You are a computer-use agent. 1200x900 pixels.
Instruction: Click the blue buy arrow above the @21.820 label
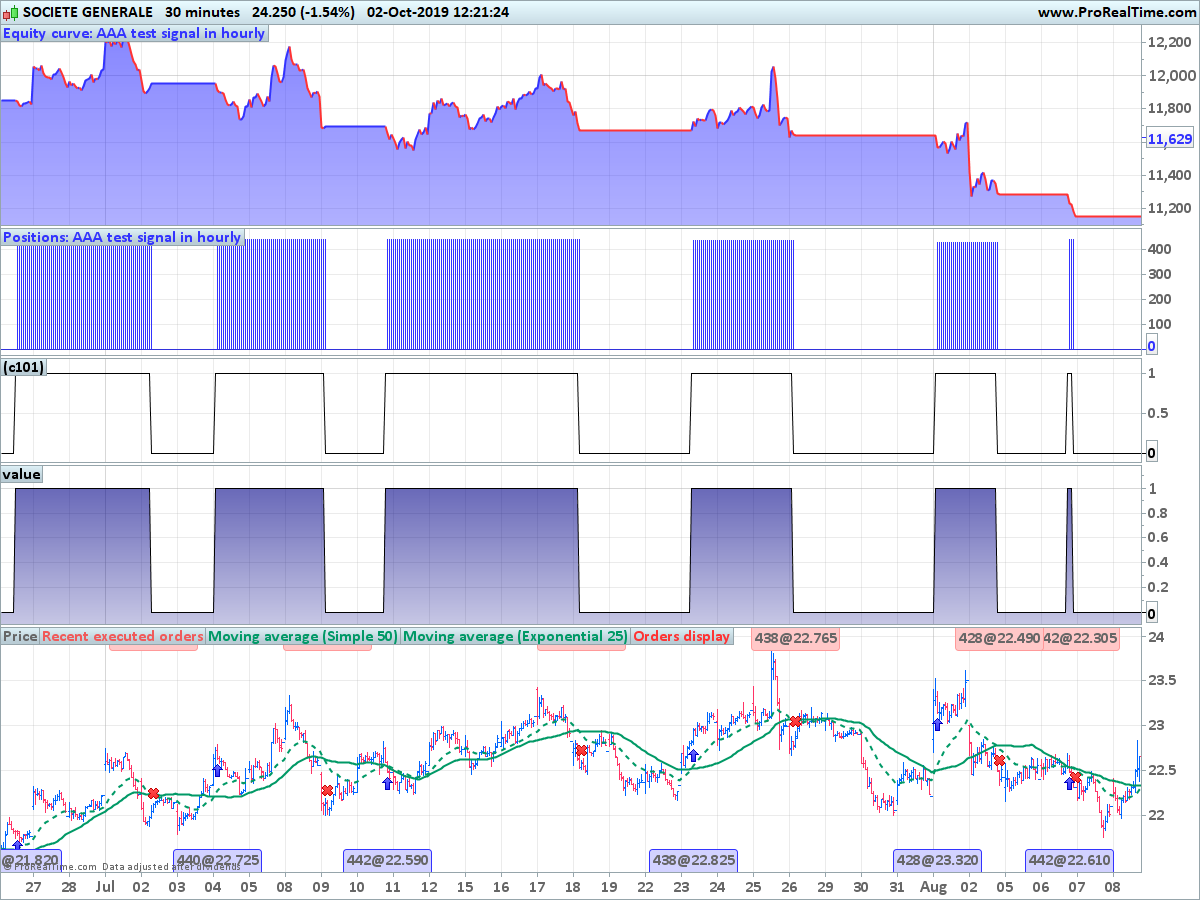(17, 846)
